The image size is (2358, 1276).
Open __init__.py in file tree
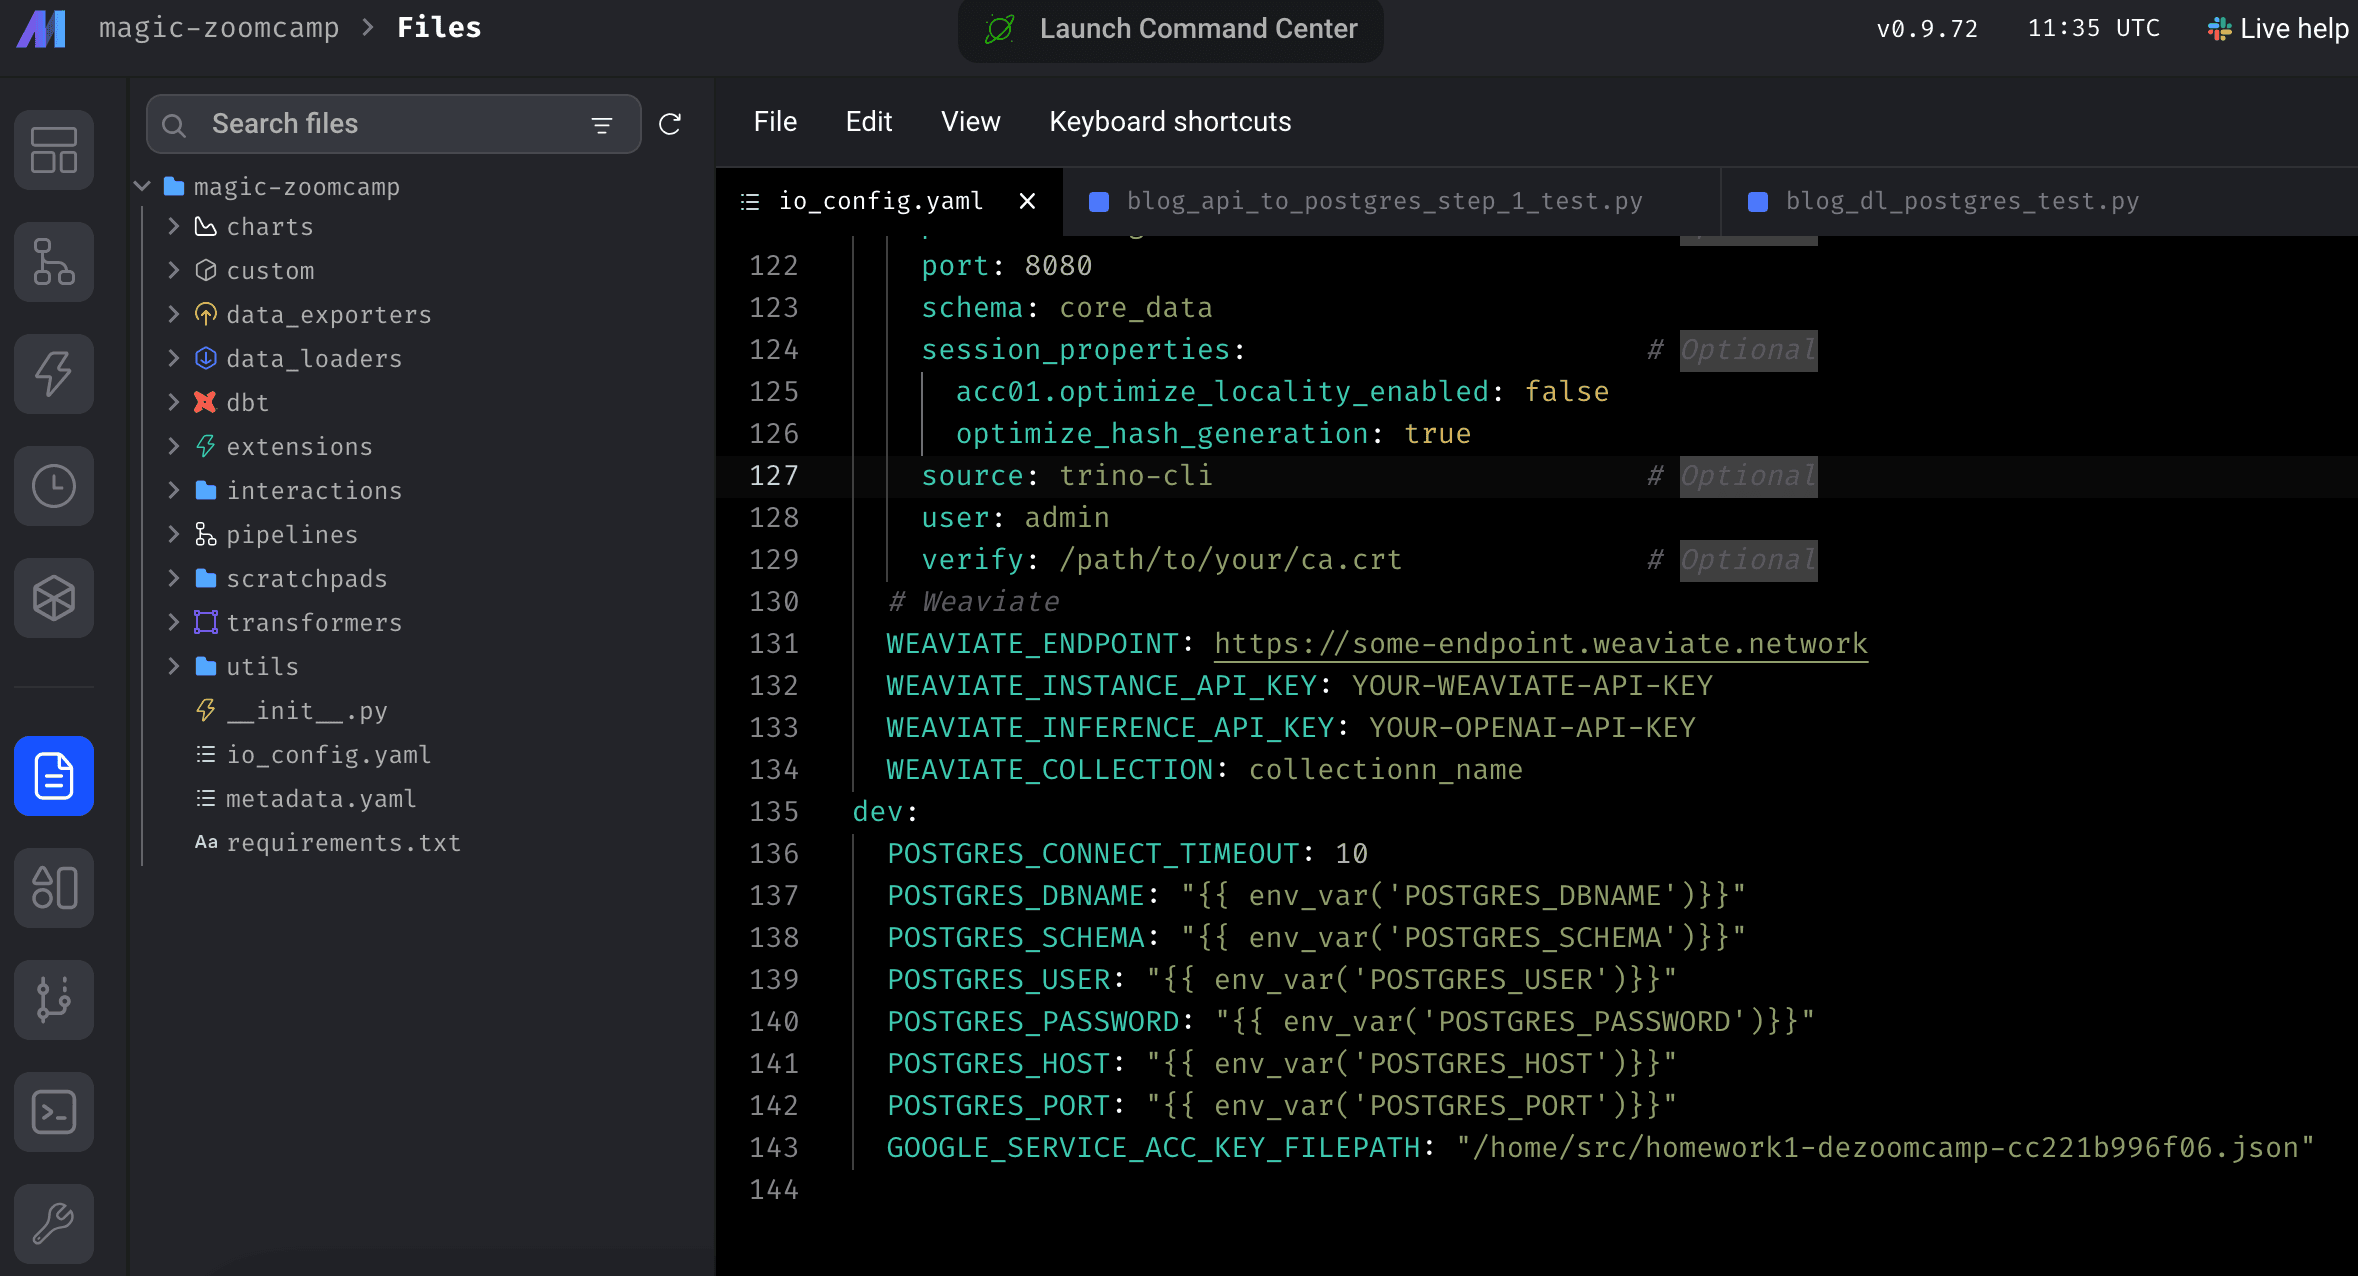(x=306, y=711)
